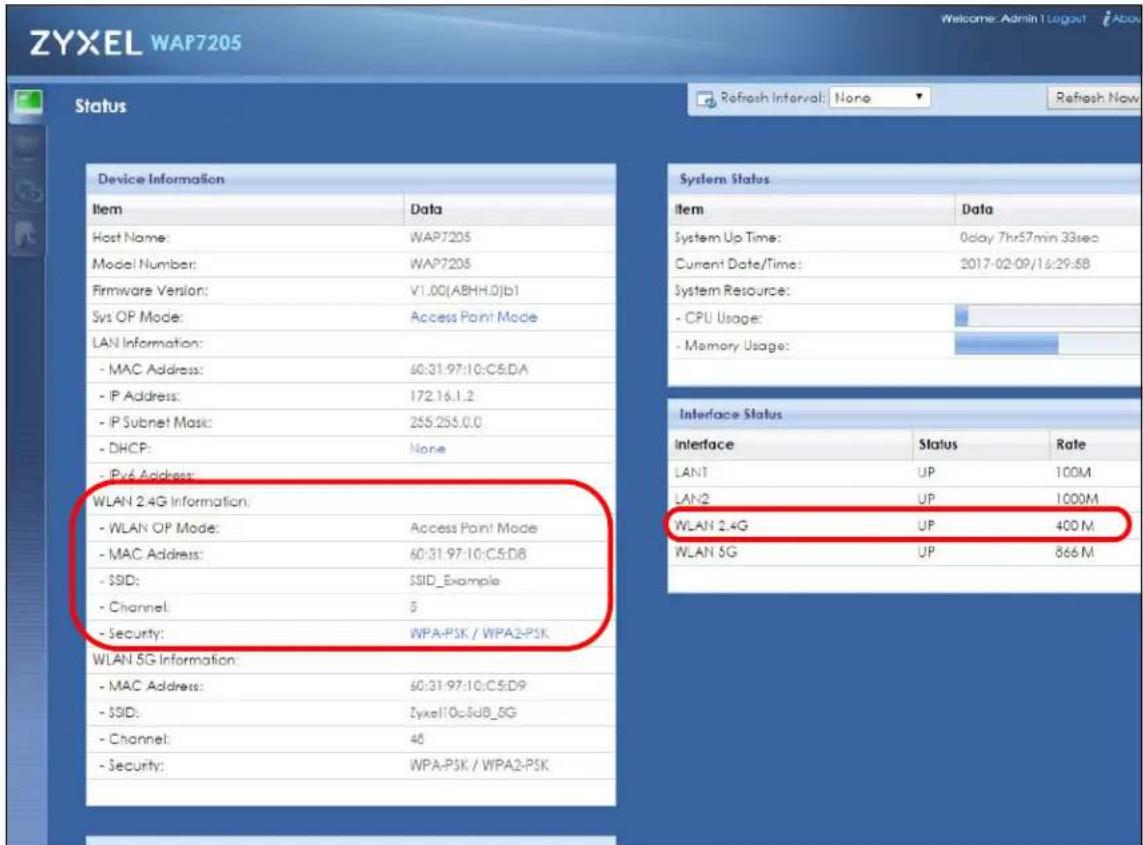
Task: Select the fourth sidebar icon below Status
Action: (x=28, y=235)
